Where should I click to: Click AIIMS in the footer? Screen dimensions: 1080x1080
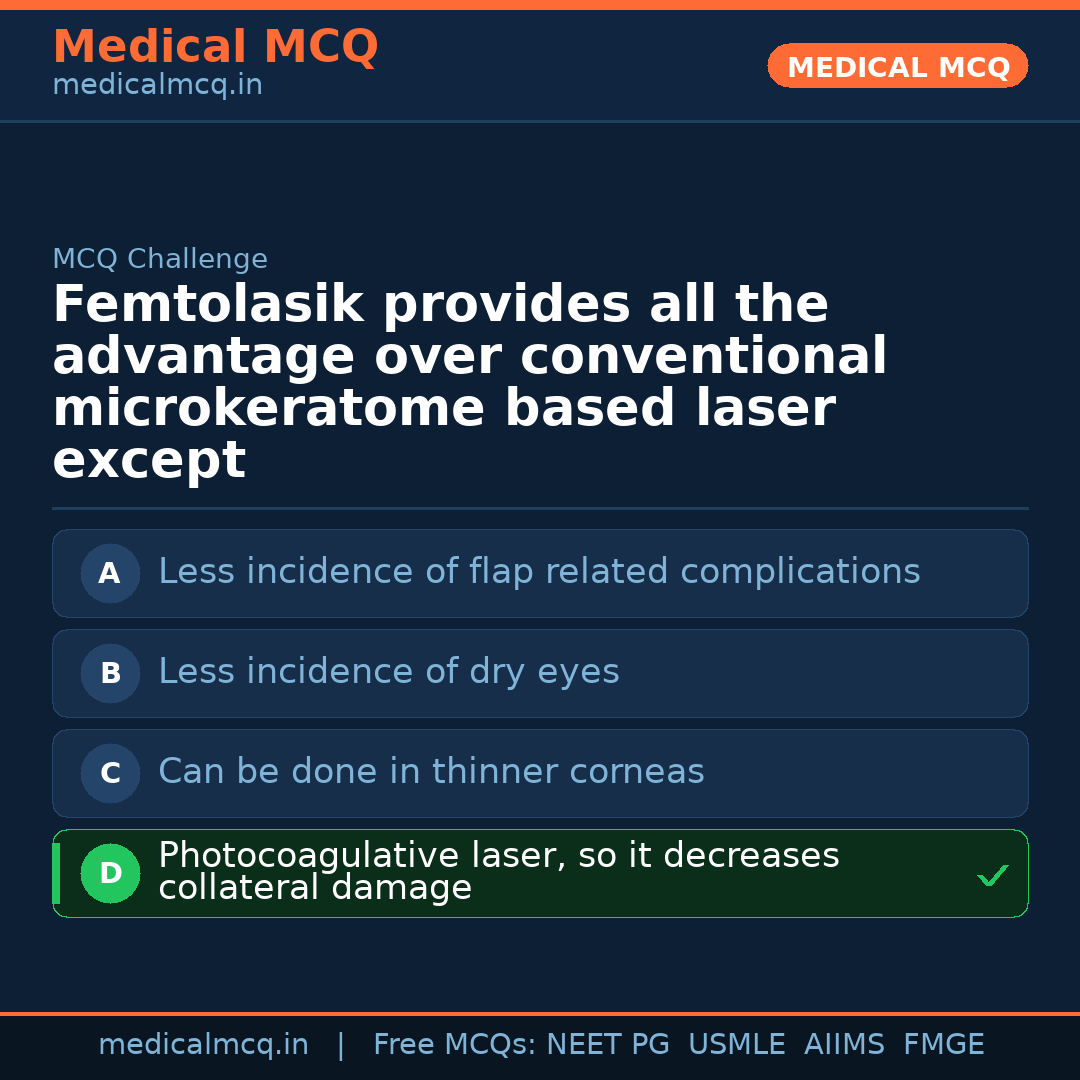click(x=844, y=1045)
